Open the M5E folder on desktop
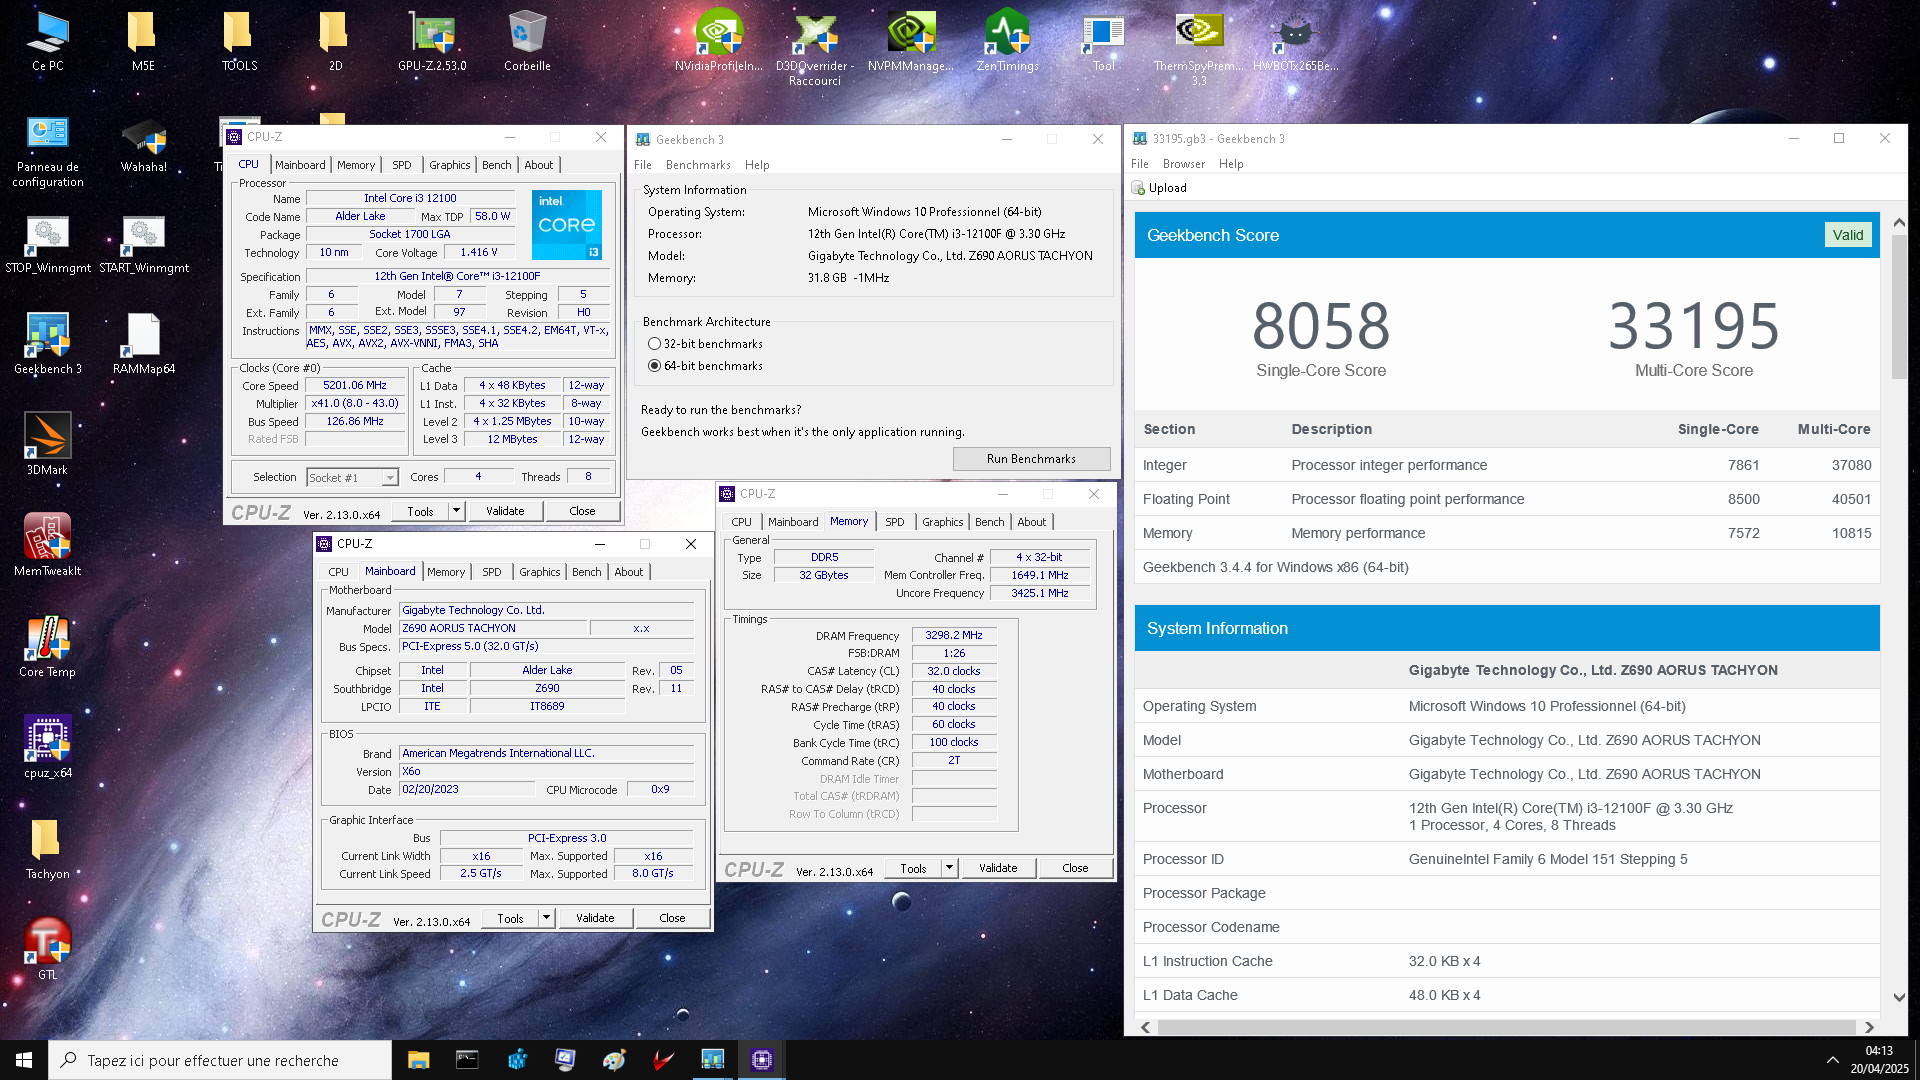1920x1080 pixels. pos(143,40)
